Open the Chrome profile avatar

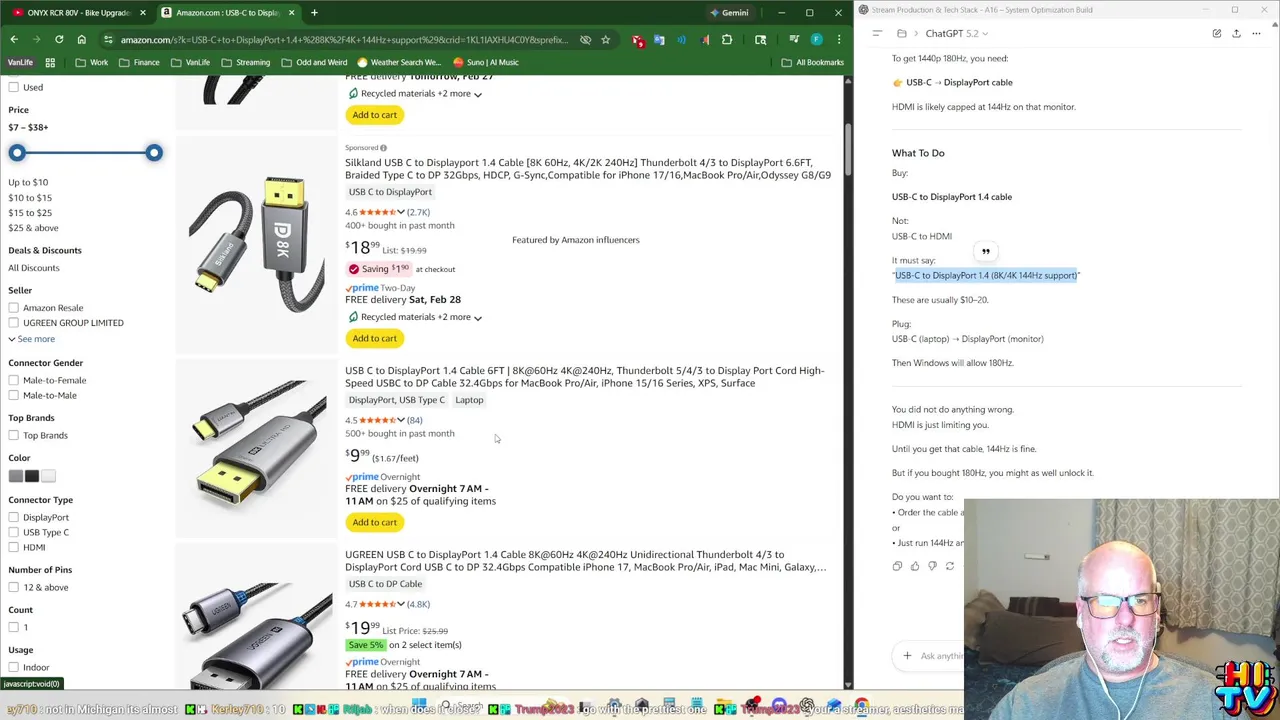coord(817,40)
